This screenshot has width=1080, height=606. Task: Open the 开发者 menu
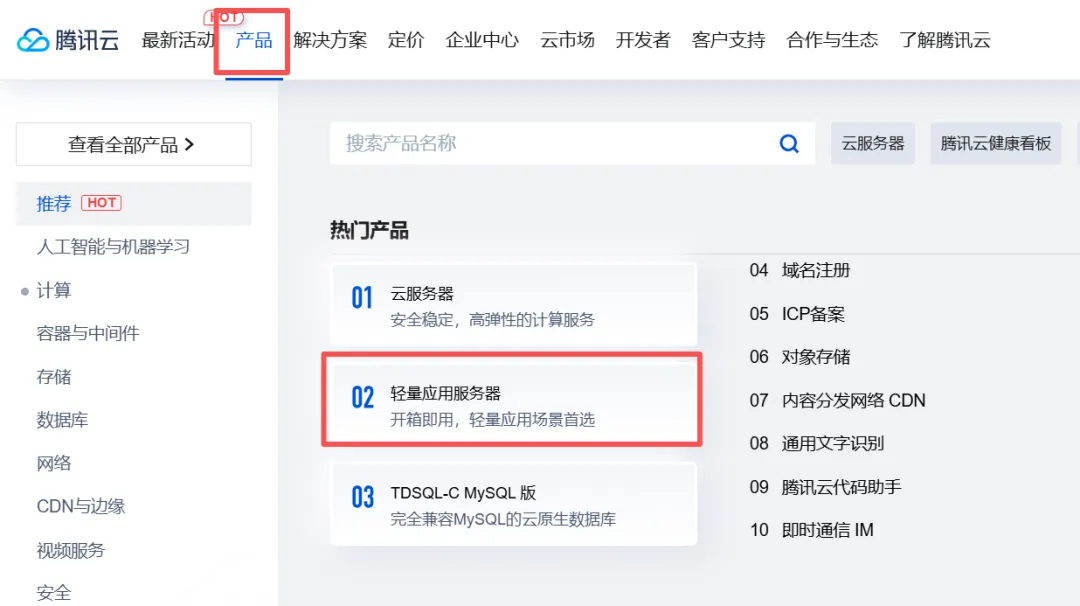click(643, 40)
